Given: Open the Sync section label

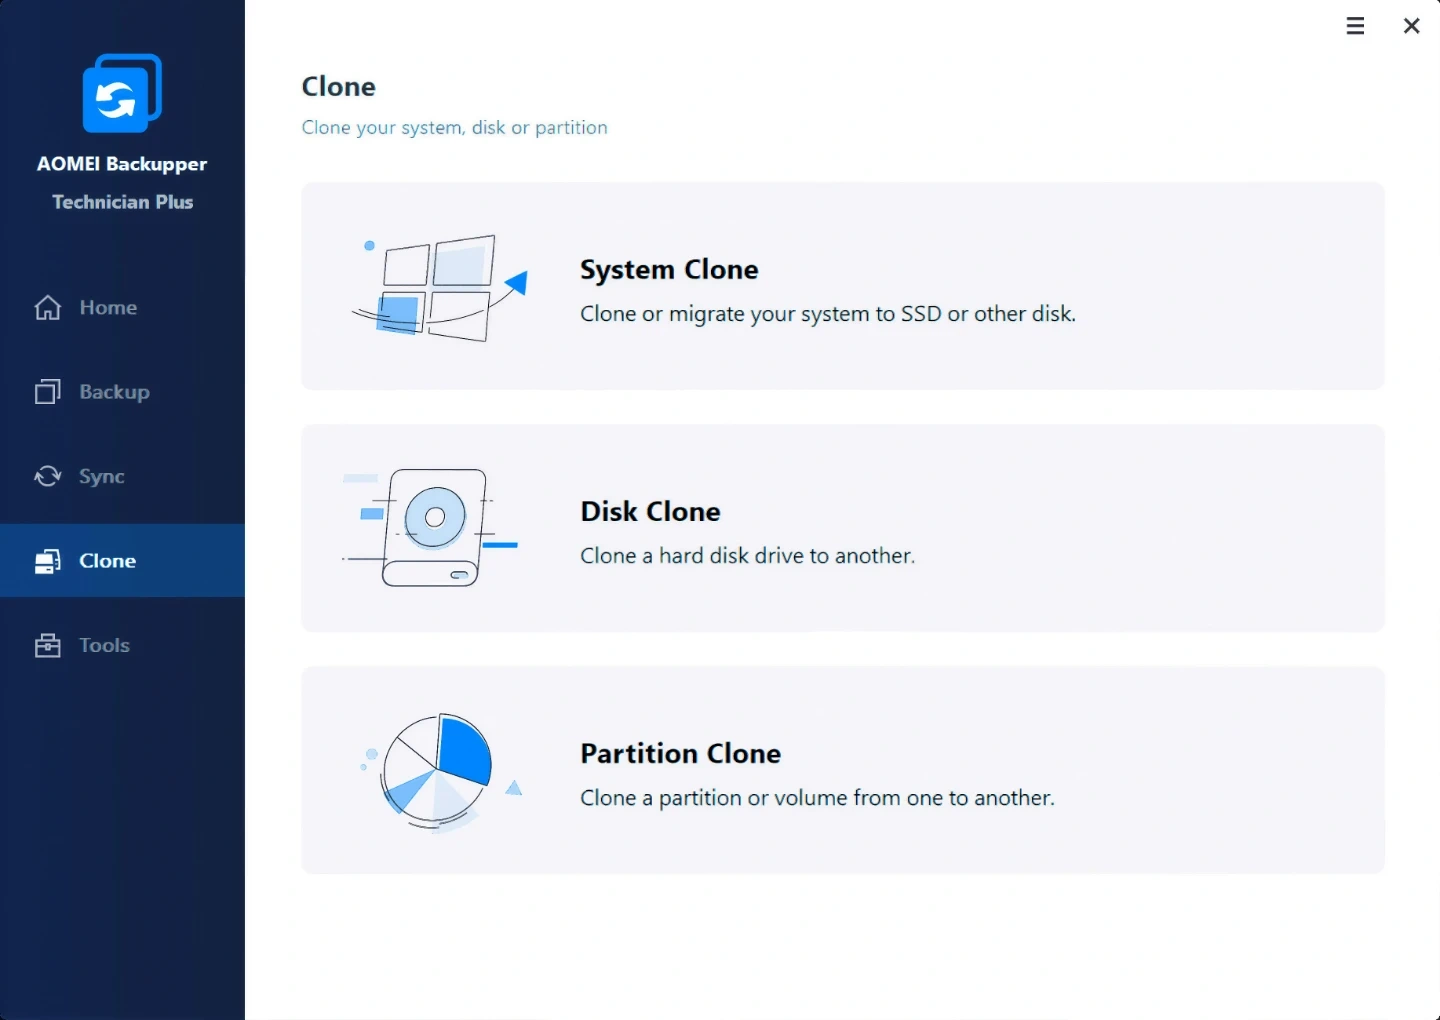Looking at the screenshot, I should pyautogui.click(x=102, y=477).
